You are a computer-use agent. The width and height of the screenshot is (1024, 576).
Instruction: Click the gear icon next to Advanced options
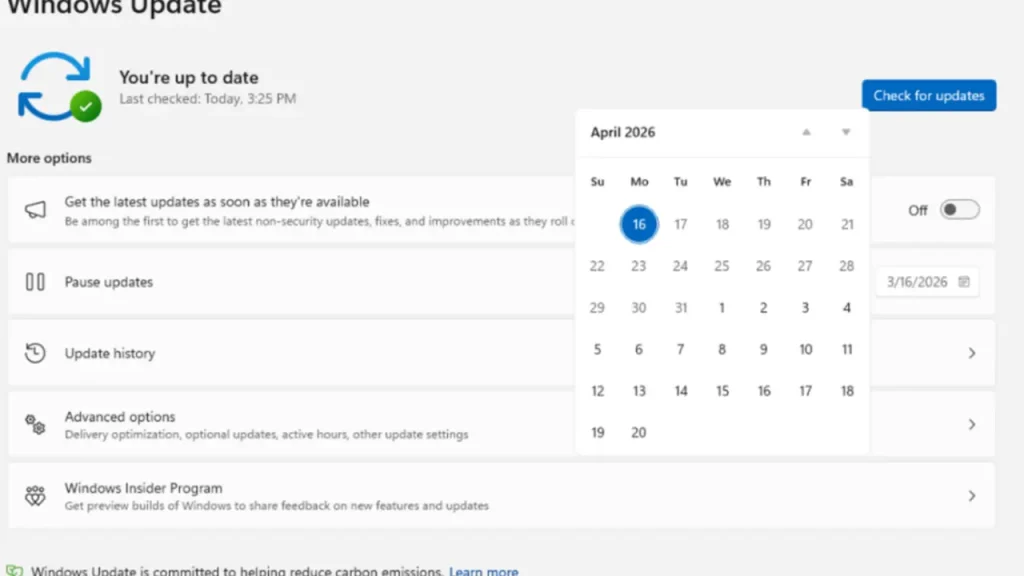coord(34,424)
